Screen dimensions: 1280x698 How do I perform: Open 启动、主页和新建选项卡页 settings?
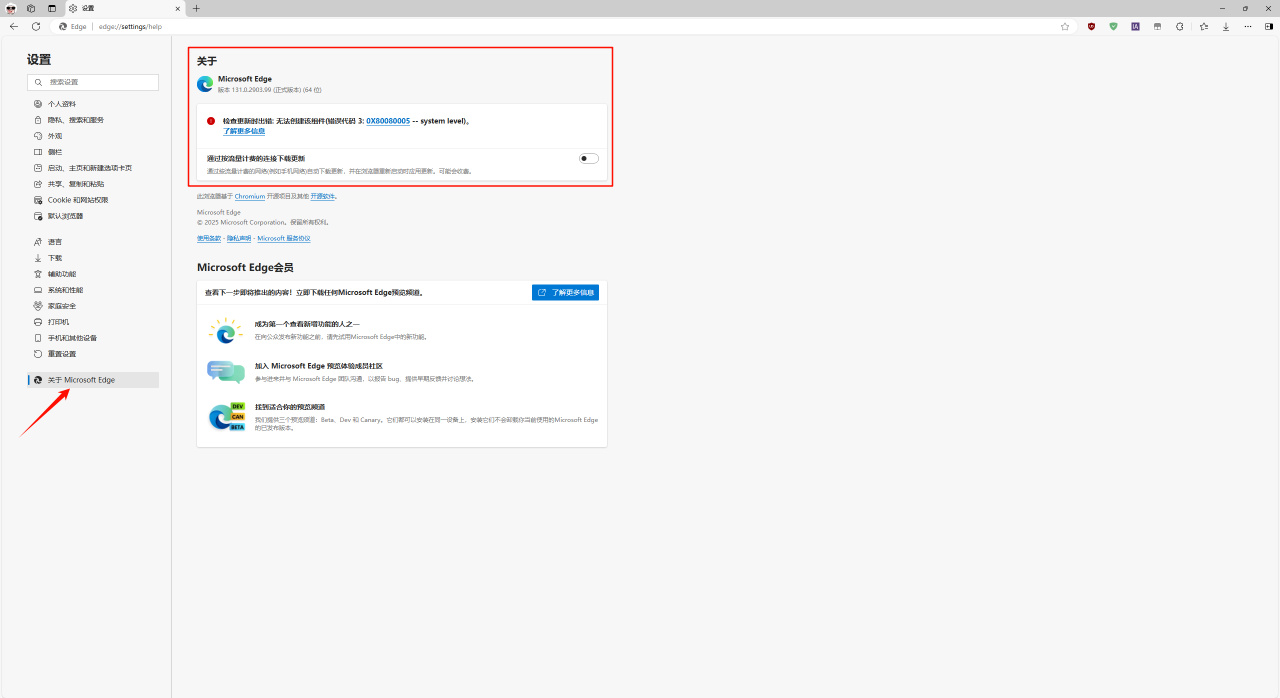pos(93,168)
